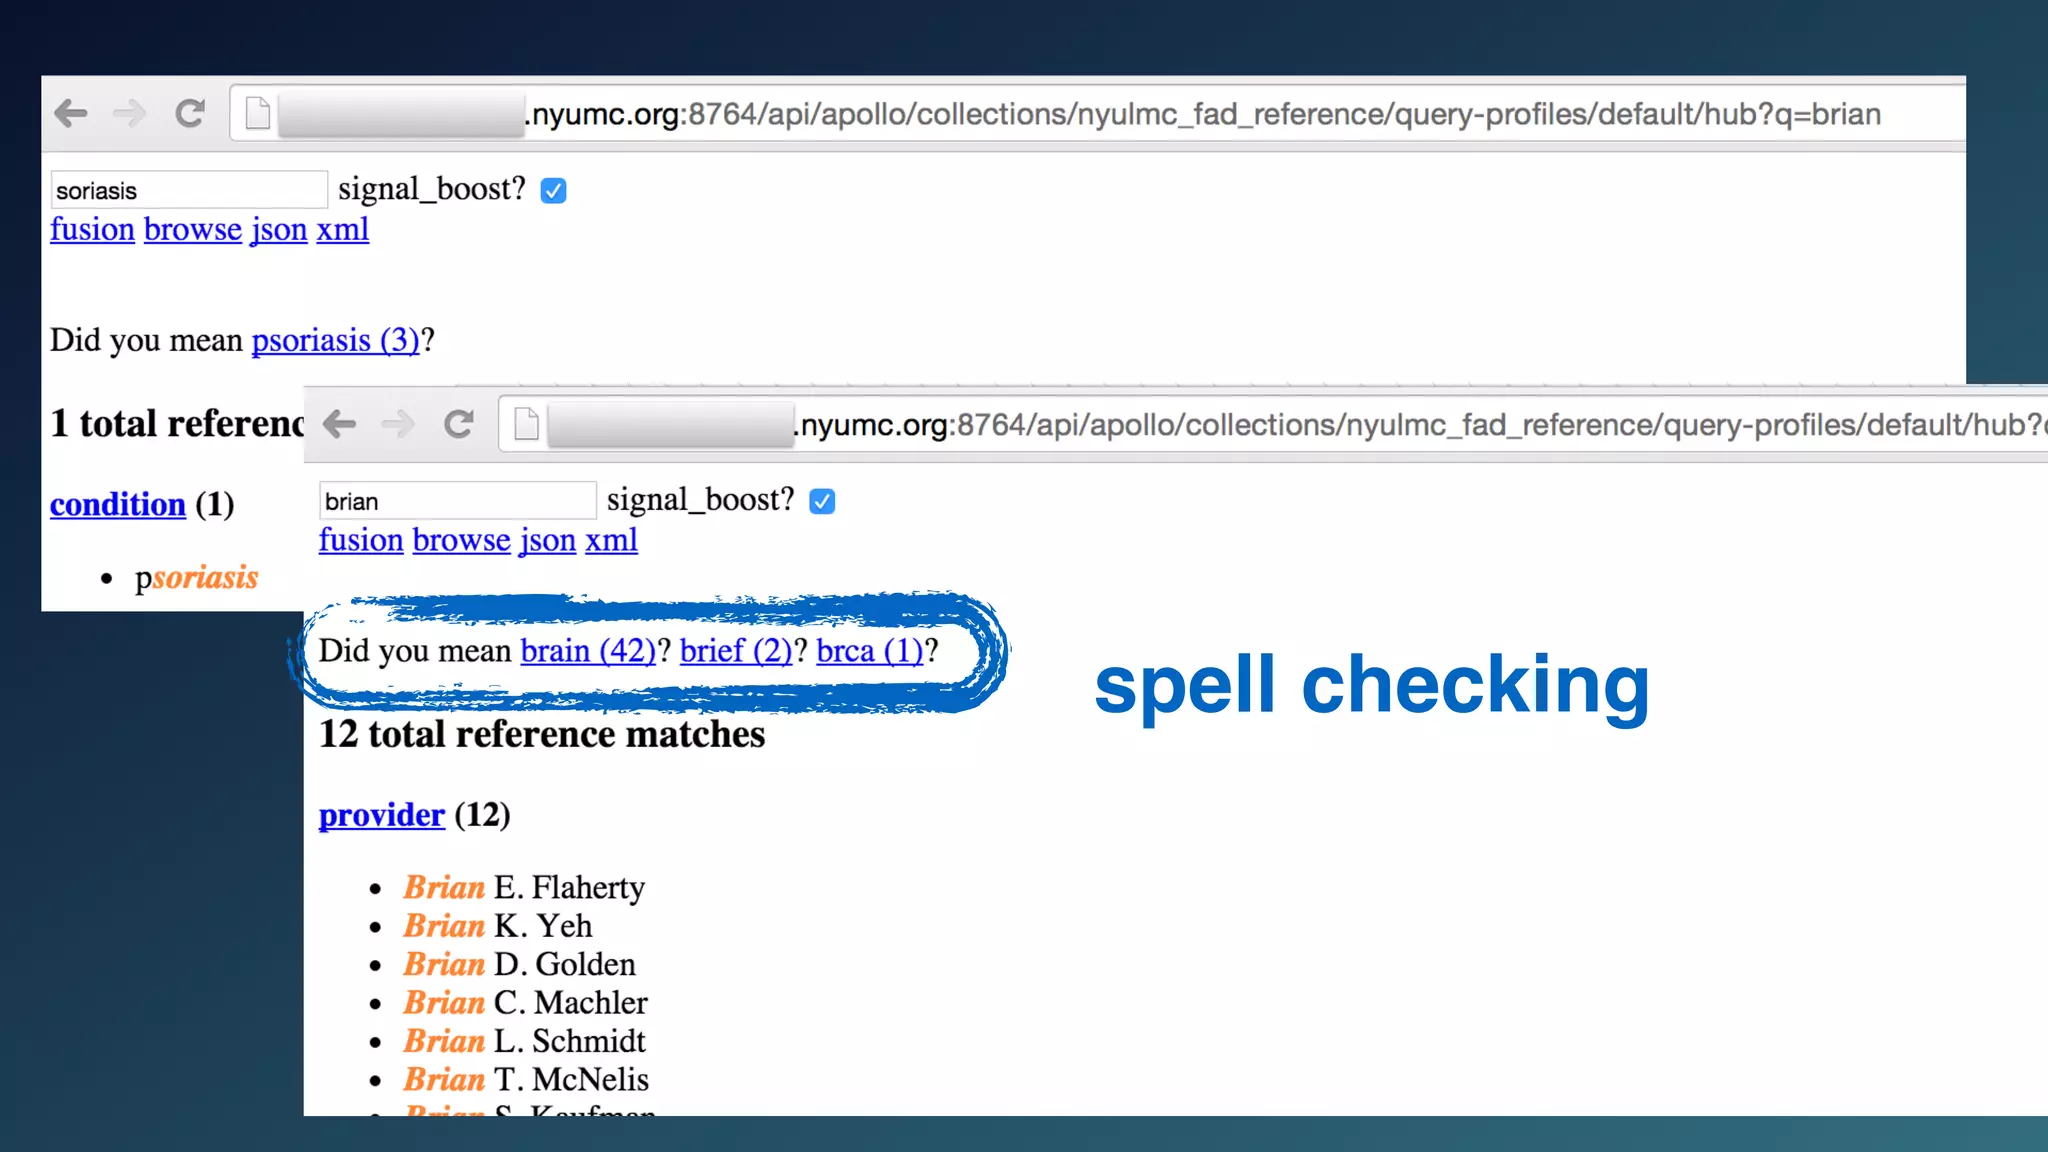Click the page icon in the rear window address bar
This screenshot has width=2048, height=1152.
(x=258, y=113)
